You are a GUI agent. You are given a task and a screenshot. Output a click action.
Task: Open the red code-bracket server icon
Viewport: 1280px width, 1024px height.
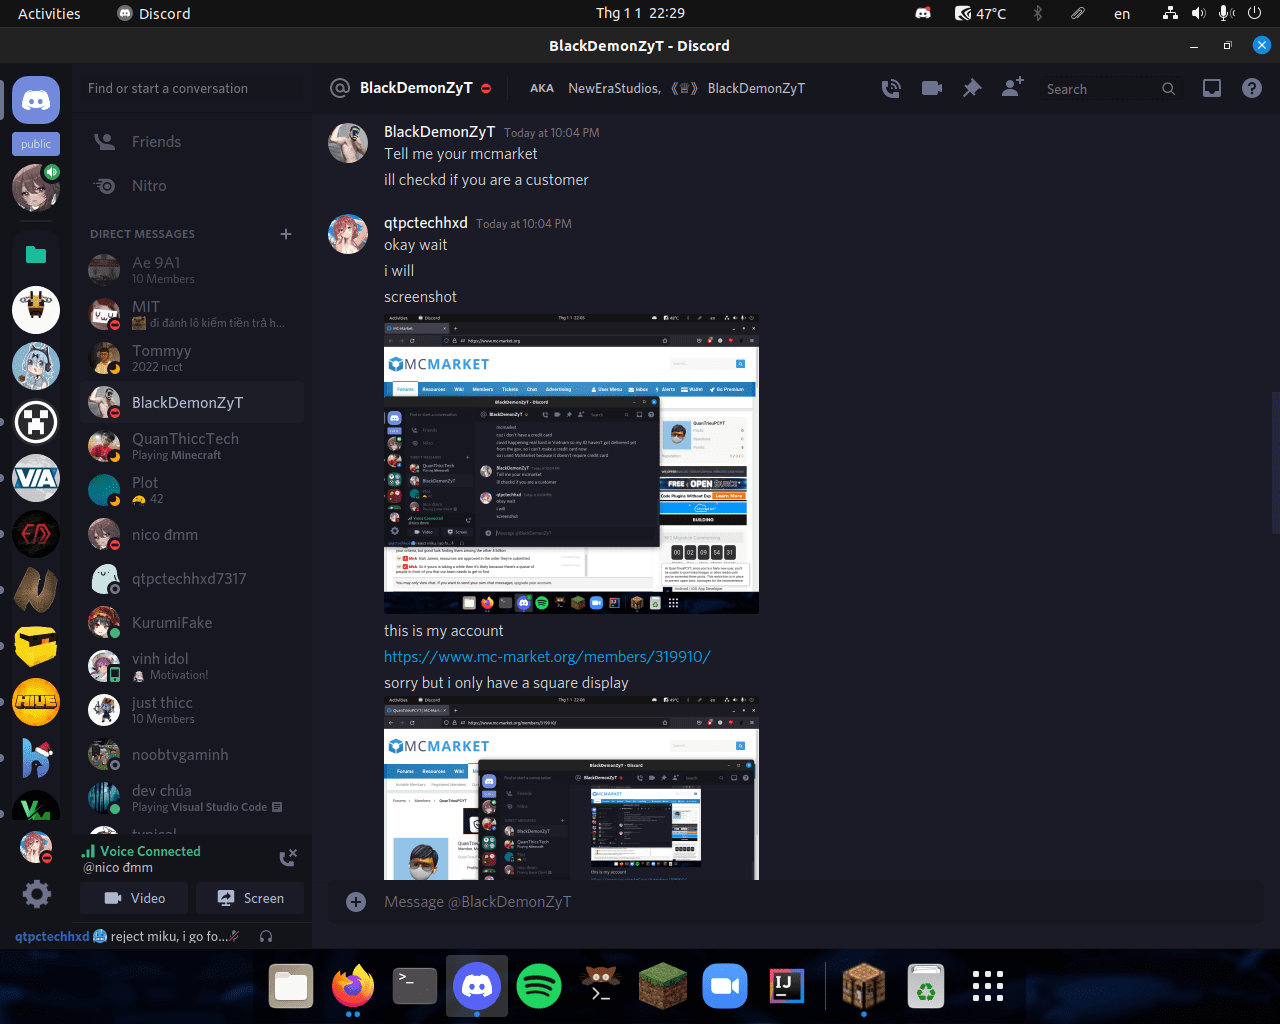[x=36, y=534]
